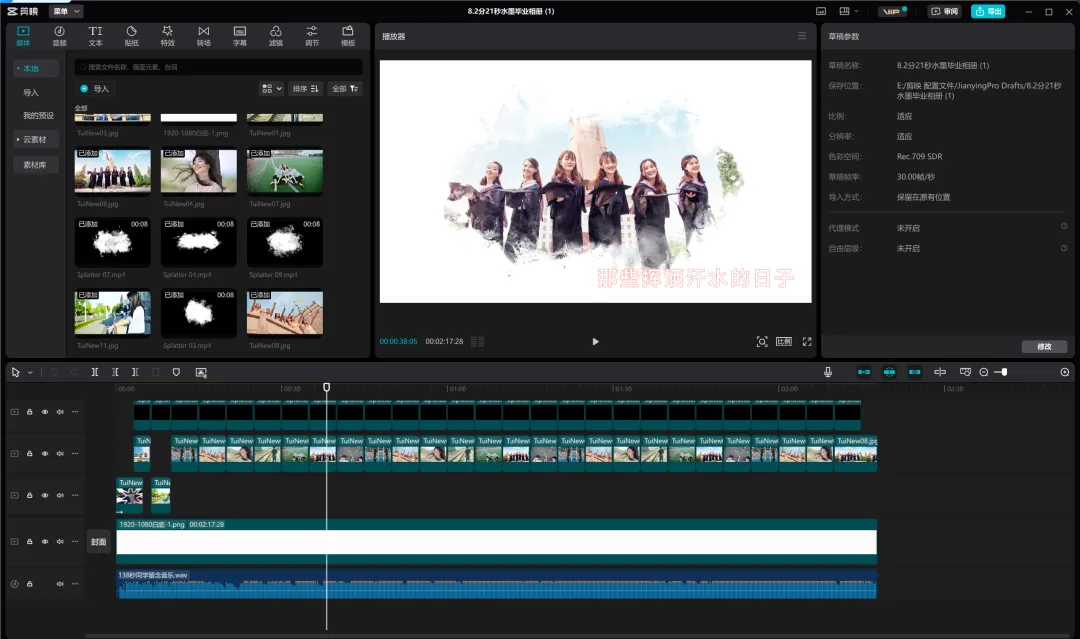This screenshot has width=1080, height=639.
Task: Open the 菜单 dropdown menu
Action: coord(67,11)
